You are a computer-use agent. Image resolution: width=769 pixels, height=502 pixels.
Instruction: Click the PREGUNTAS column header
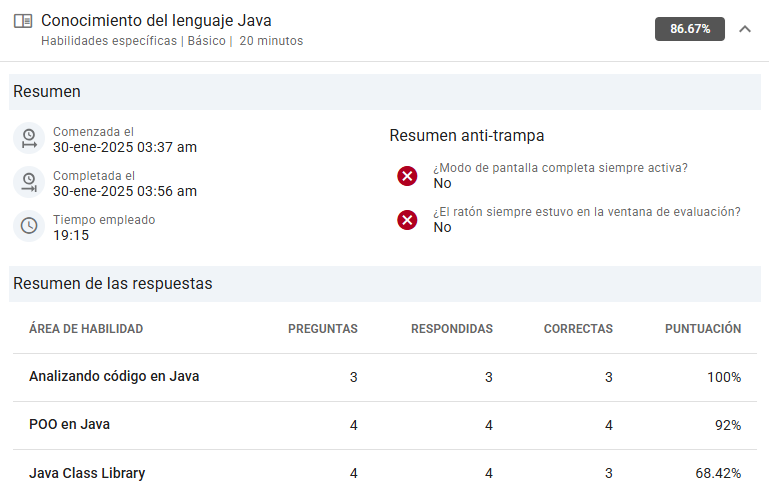click(x=322, y=329)
